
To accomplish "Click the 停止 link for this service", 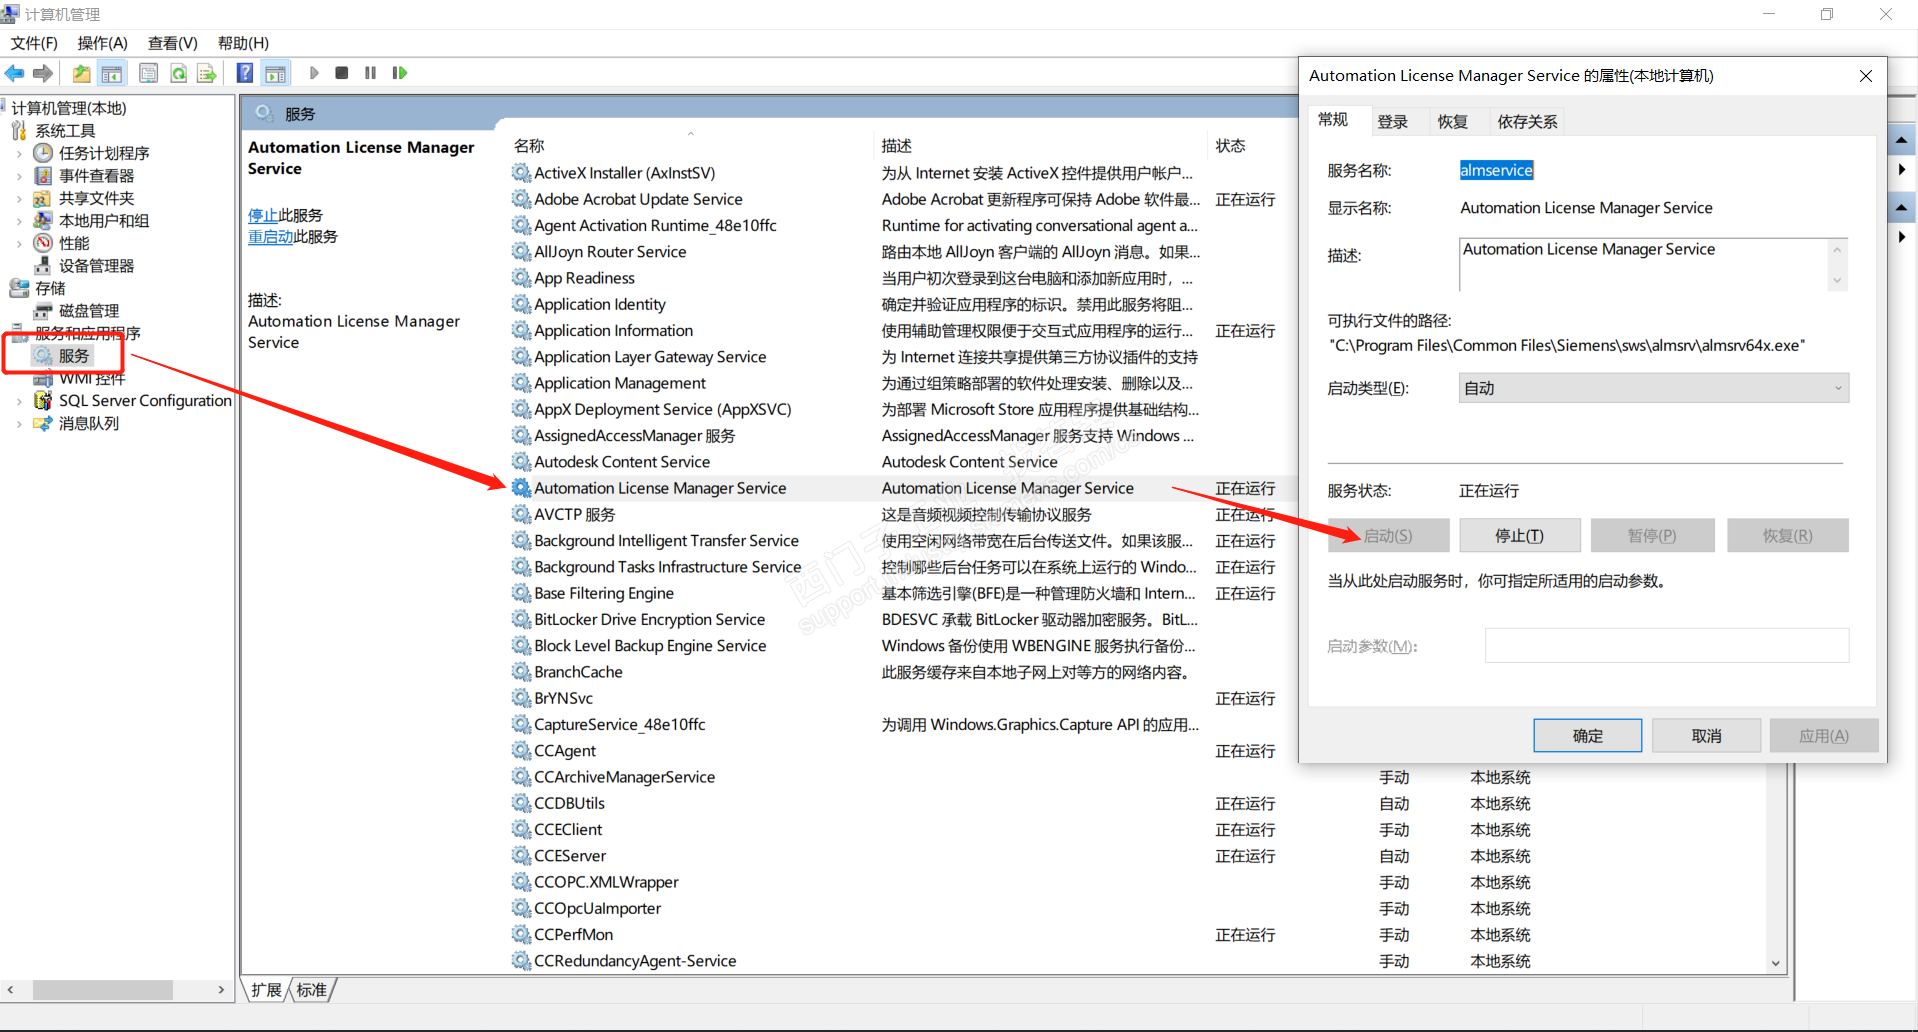I will click(263, 216).
